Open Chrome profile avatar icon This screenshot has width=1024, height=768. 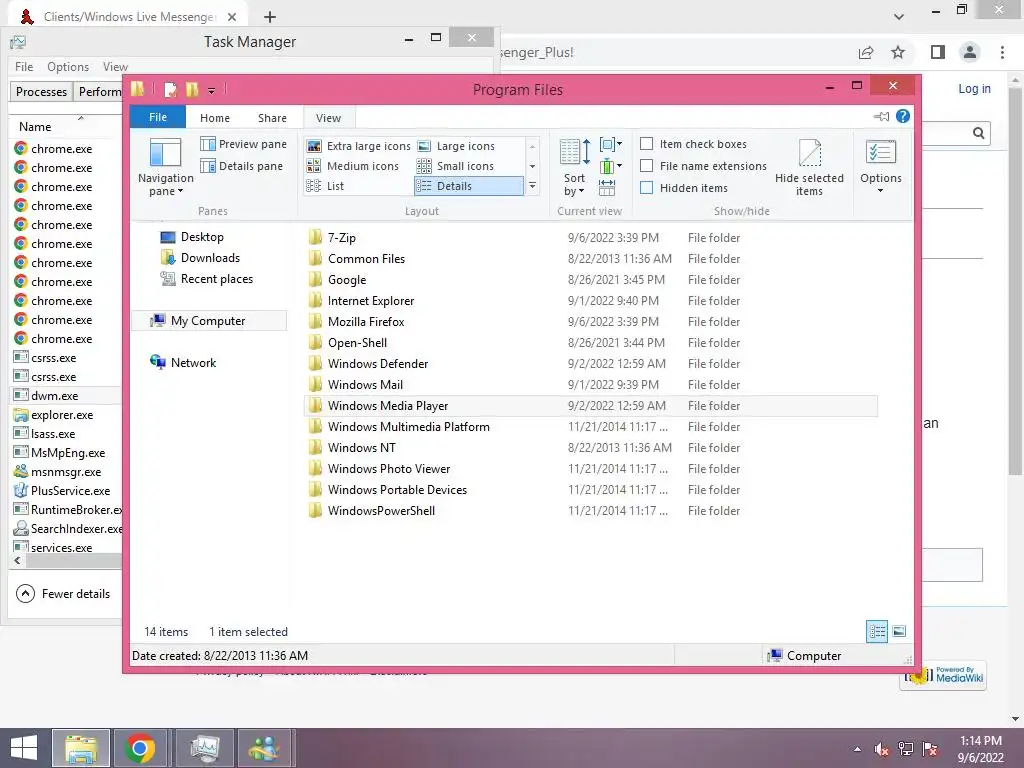[x=970, y=52]
